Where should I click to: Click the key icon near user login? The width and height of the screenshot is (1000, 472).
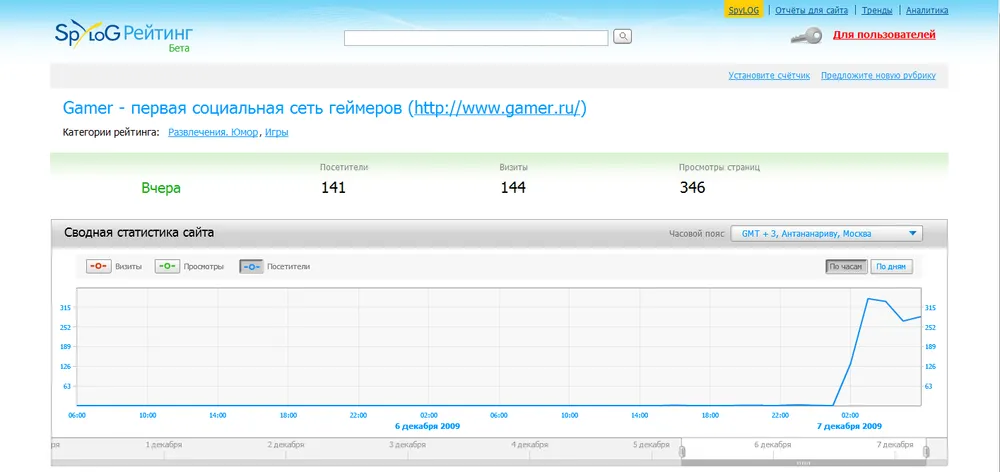tap(805, 36)
